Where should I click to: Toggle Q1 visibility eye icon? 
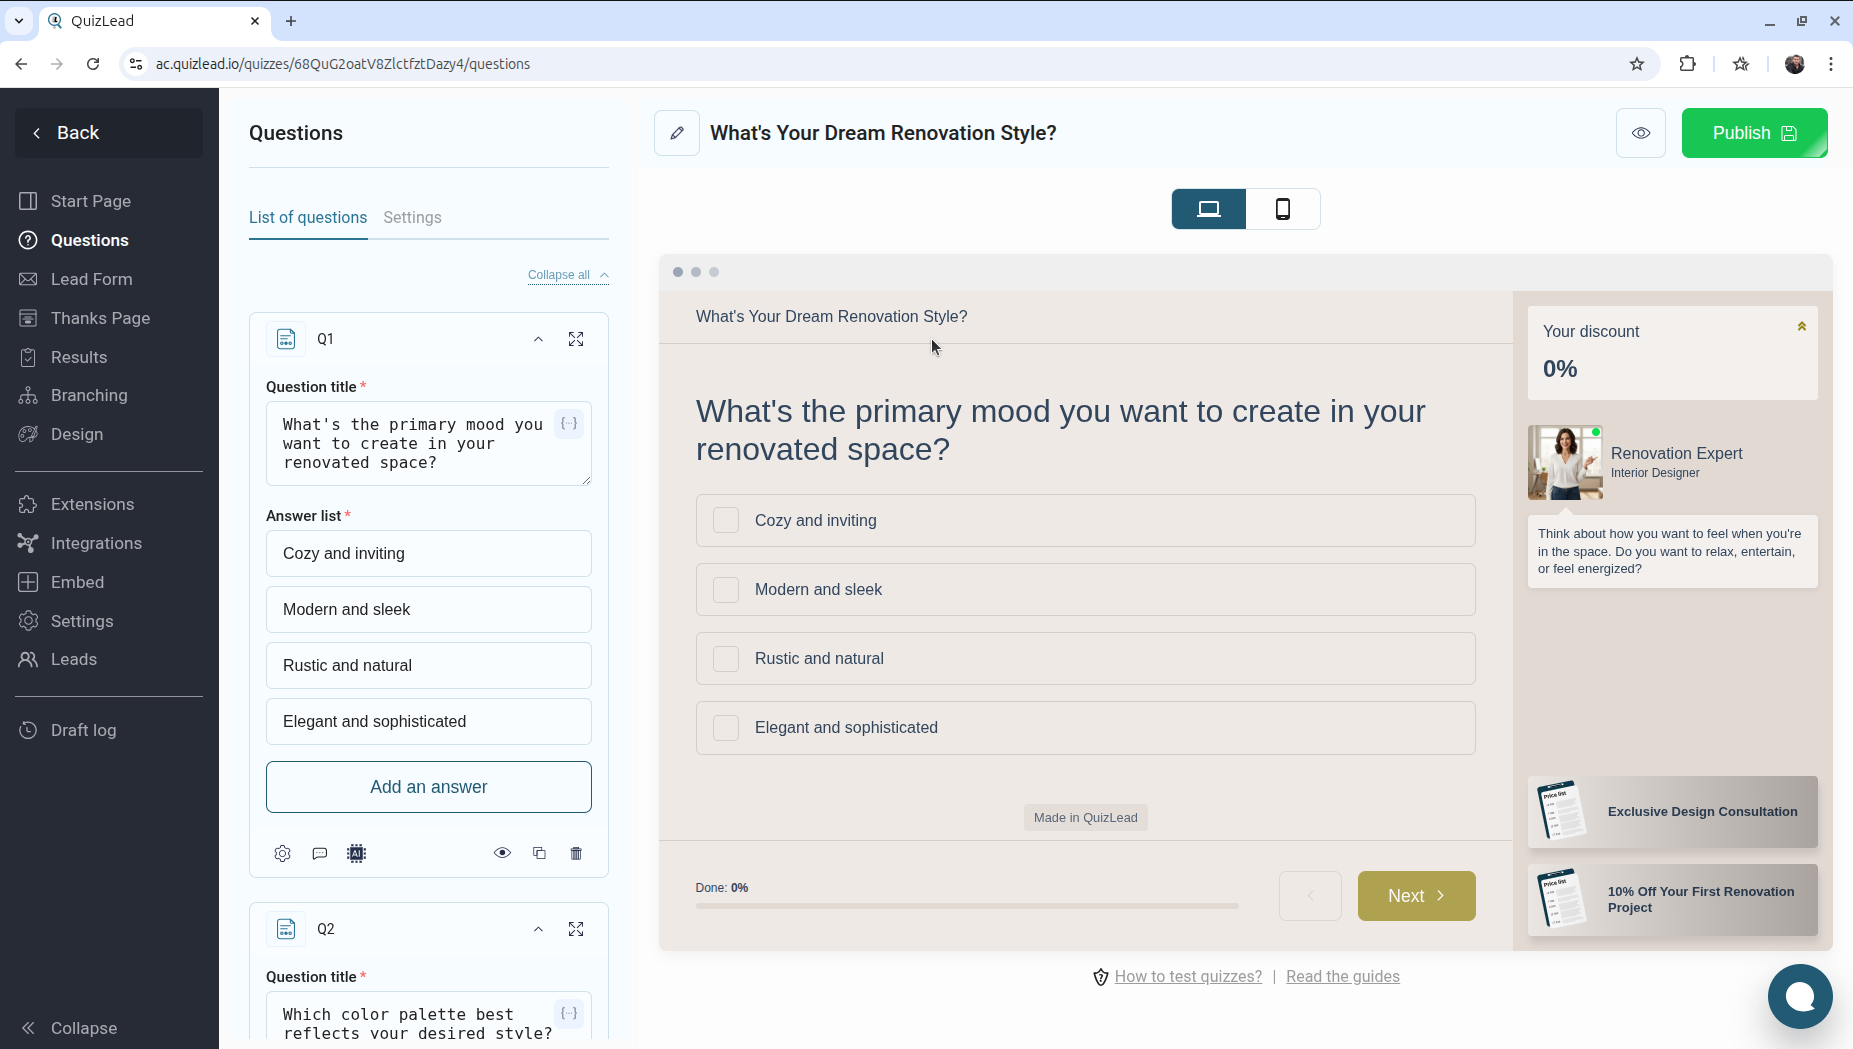coord(502,853)
